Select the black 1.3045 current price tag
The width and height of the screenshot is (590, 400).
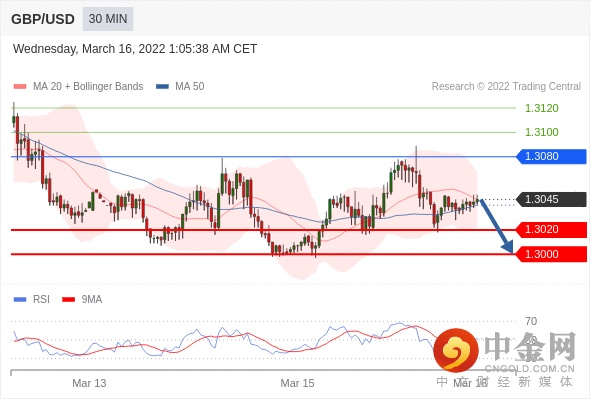pyautogui.click(x=551, y=199)
